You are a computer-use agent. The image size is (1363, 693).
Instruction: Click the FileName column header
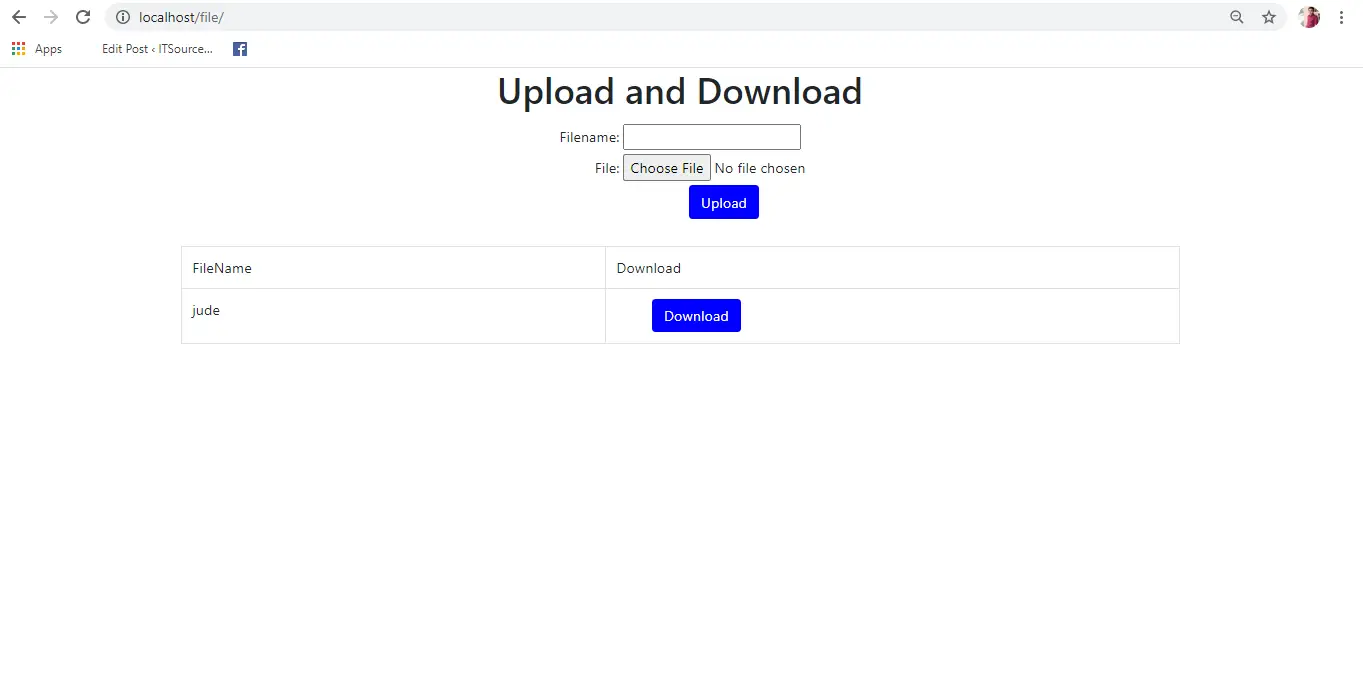221,267
